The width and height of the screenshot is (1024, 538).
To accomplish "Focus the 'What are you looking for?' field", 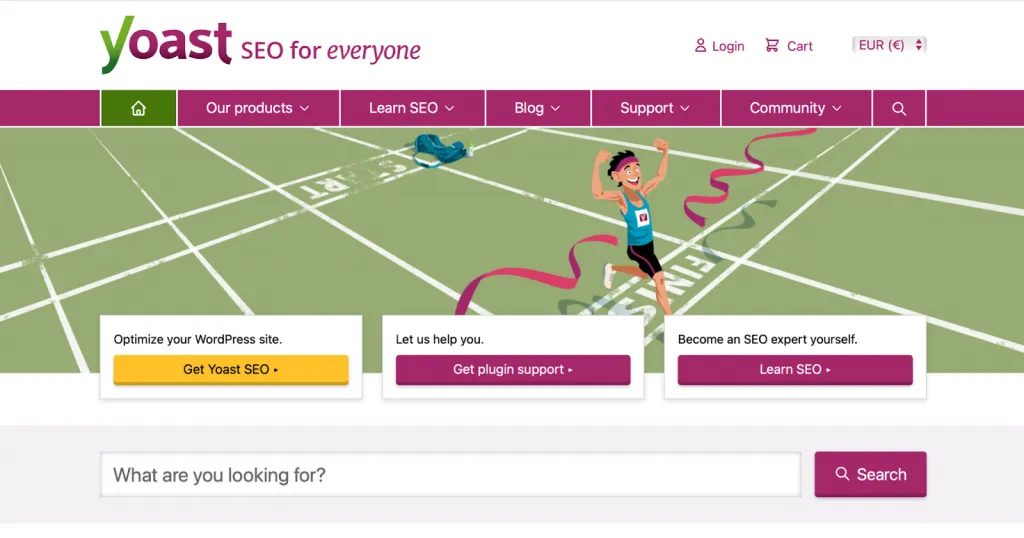I will (x=451, y=475).
